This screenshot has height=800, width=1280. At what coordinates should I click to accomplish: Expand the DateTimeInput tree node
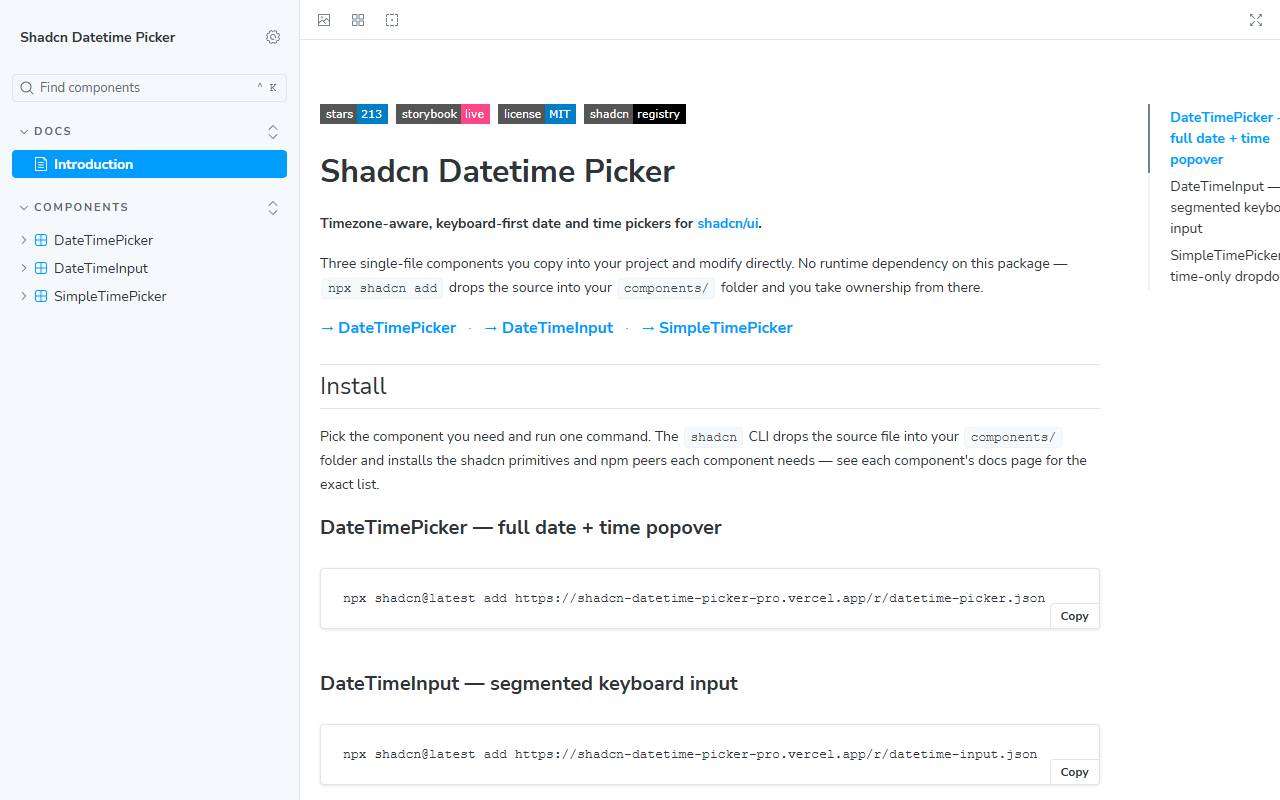click(x=24, y=268)
